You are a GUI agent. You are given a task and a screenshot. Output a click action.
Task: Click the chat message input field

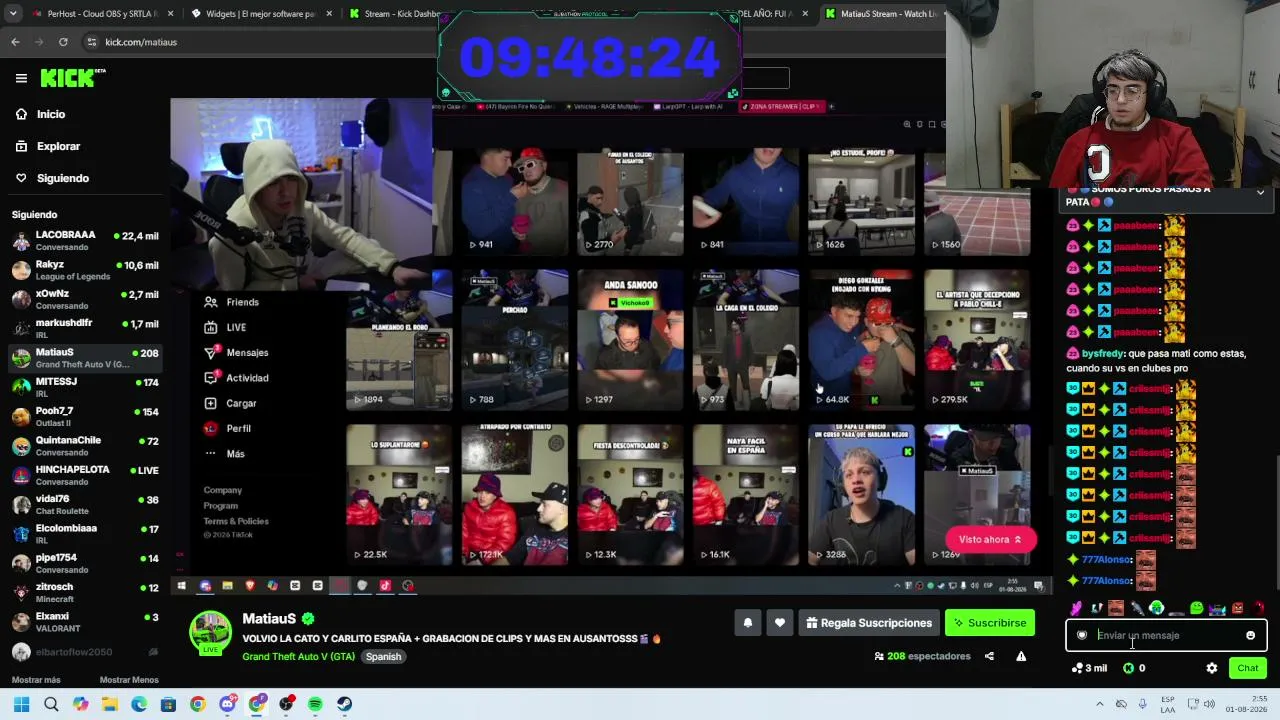pyautogui.click(x=1166, y=635)
